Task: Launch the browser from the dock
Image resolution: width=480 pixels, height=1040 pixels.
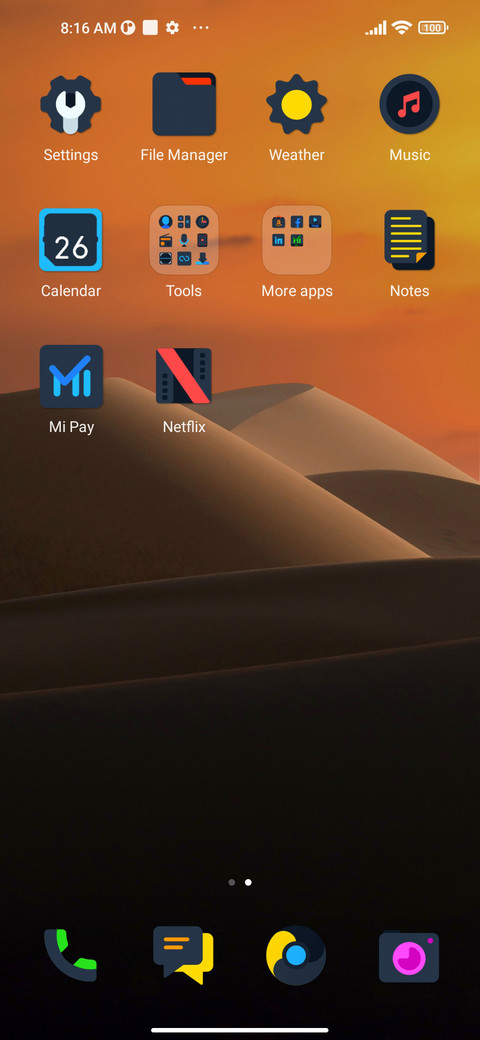Action: [296, 955]
